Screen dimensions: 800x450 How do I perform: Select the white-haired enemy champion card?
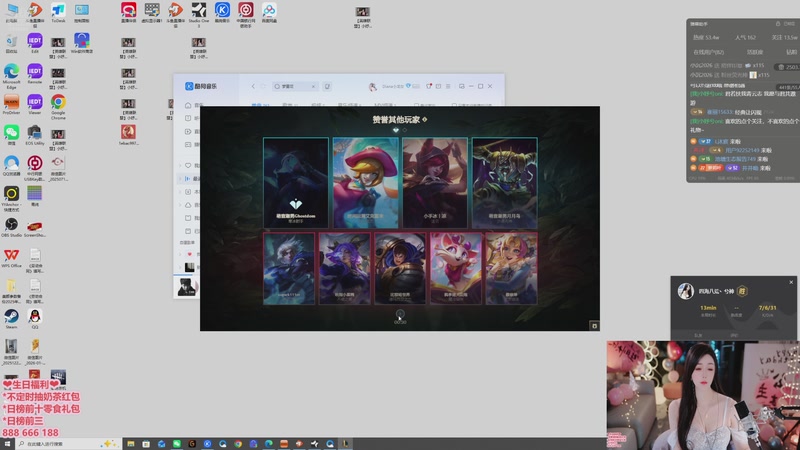289,268
